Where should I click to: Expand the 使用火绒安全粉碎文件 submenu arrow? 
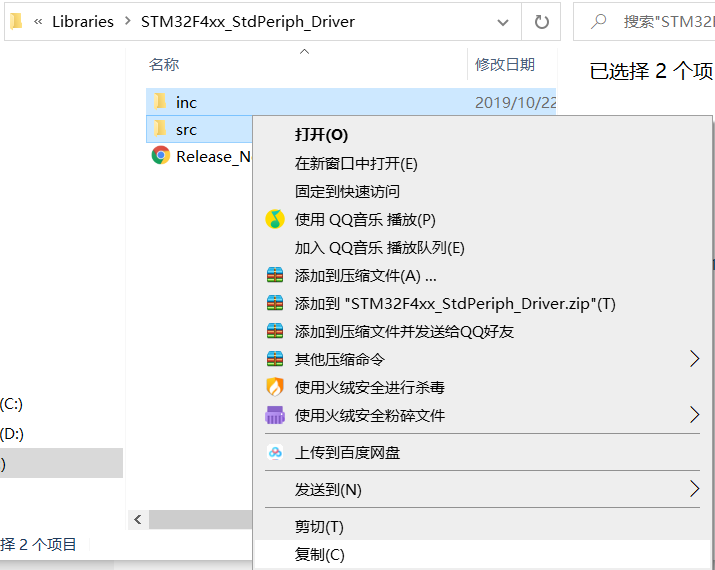point(694,415)
